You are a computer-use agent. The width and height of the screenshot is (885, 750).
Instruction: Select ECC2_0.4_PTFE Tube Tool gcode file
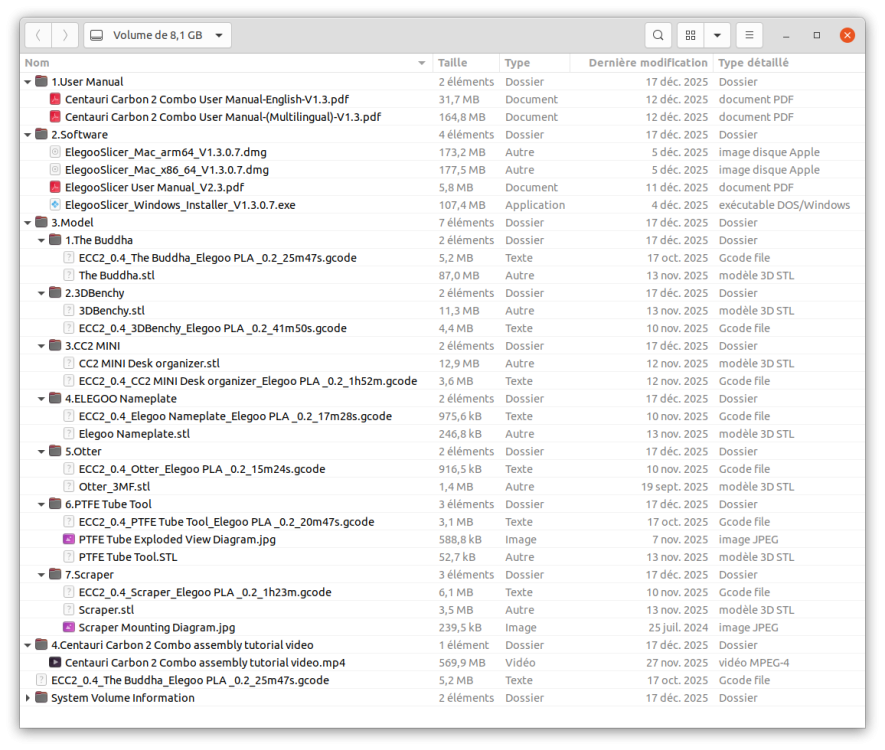226,521
